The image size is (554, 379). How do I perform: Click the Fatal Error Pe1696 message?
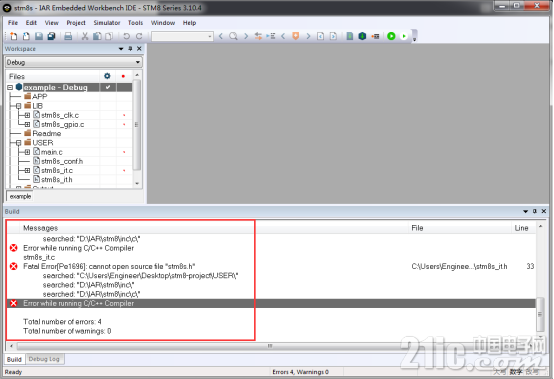click(109, 266)
